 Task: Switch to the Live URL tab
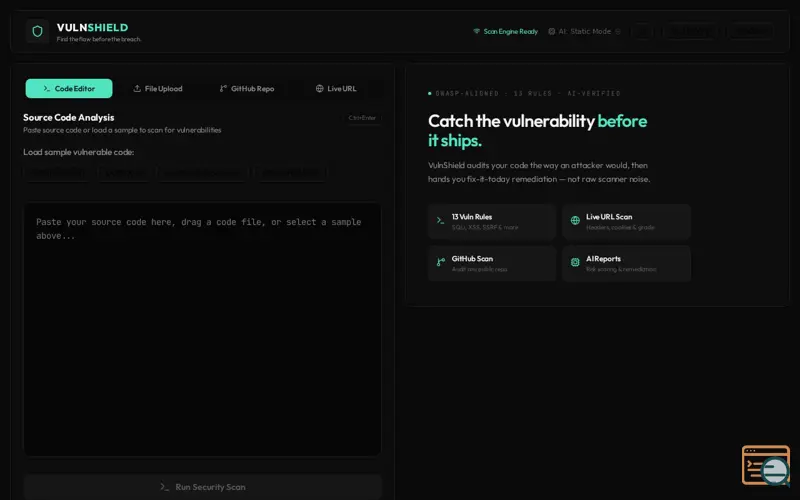(336, 89)
